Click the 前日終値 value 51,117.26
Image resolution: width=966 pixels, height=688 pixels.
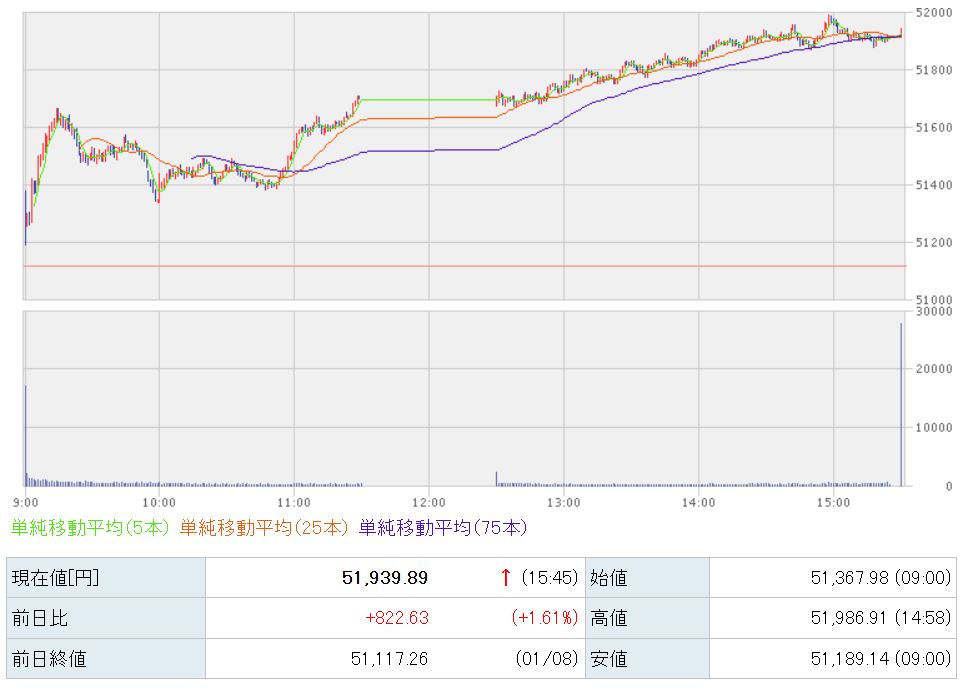(390, 659)
